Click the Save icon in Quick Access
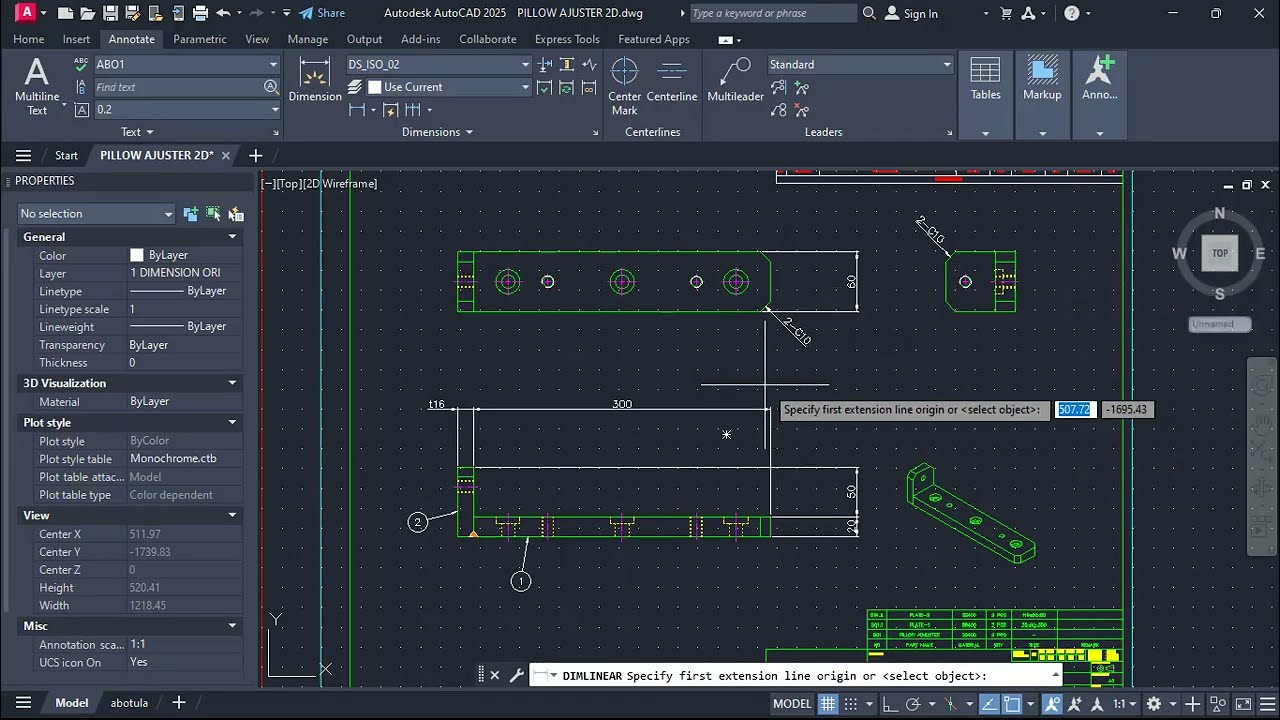 point(110,13)
